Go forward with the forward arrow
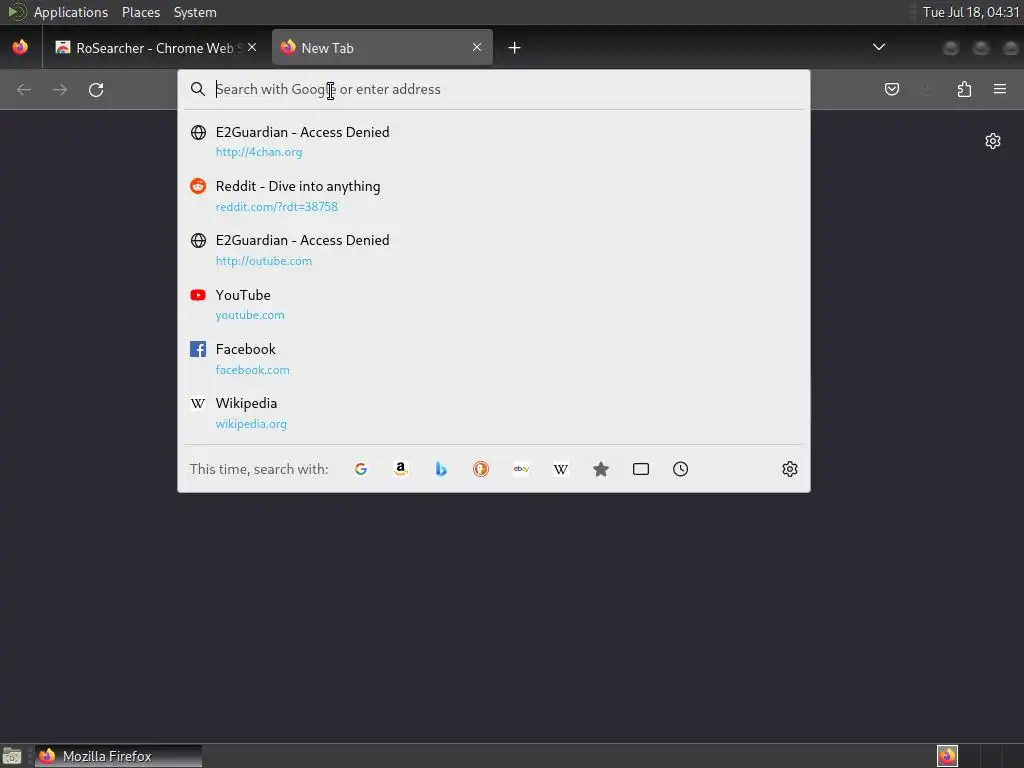Viewport: 1024px width, 768px height. pos(60,89)
